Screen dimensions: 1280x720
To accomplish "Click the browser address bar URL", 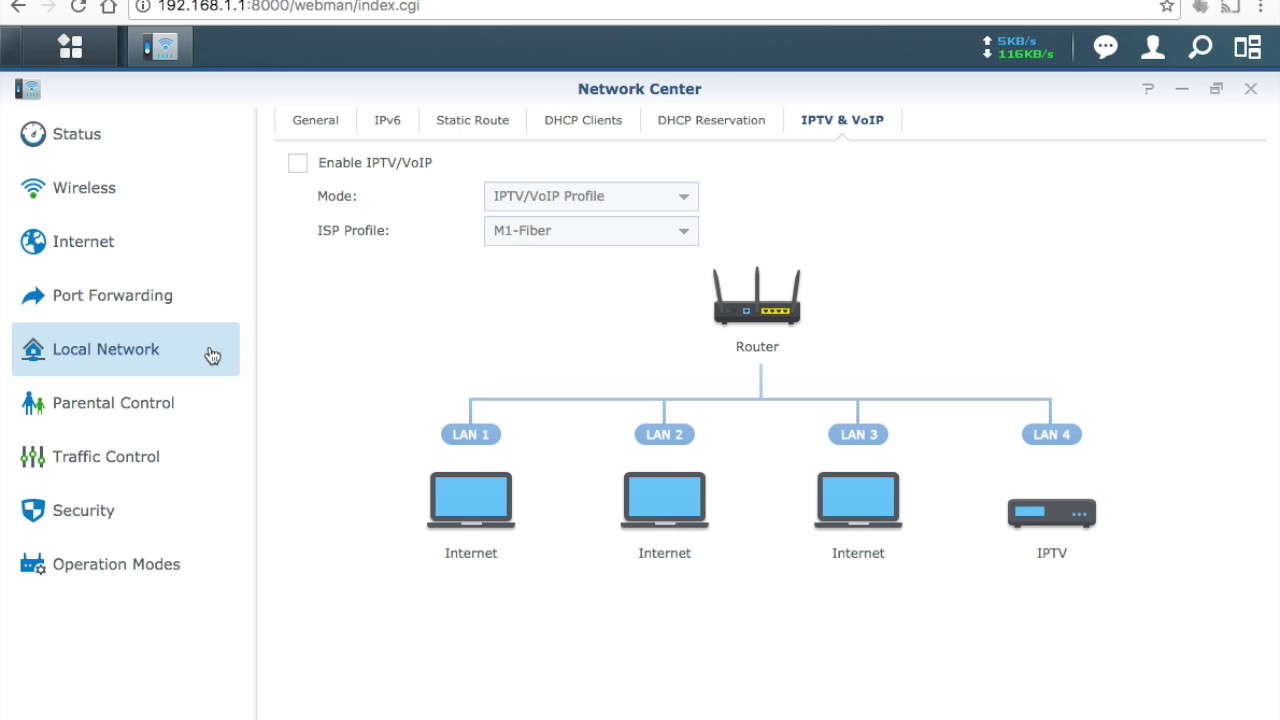I will tap(288, 6).
